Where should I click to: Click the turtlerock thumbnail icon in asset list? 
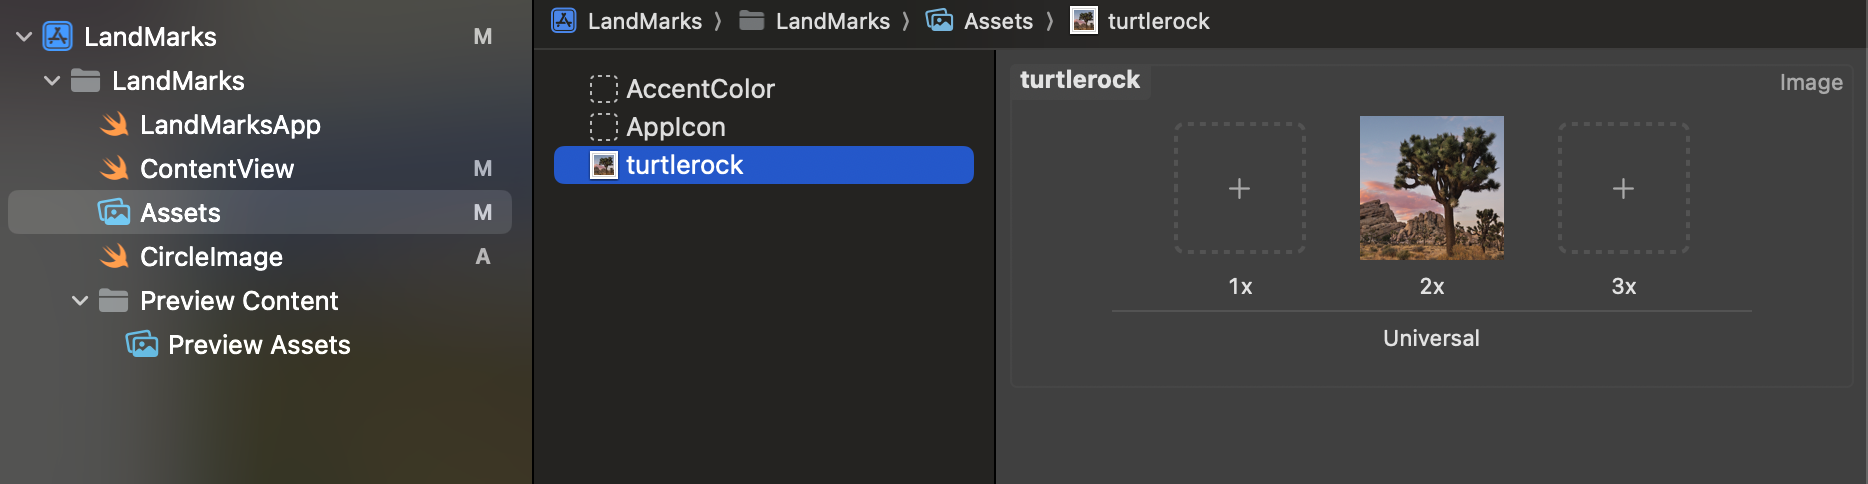[604, 165]
